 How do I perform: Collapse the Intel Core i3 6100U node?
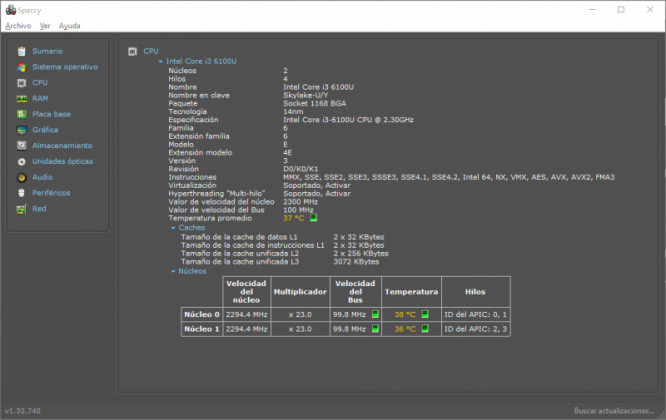coord(161,62)
